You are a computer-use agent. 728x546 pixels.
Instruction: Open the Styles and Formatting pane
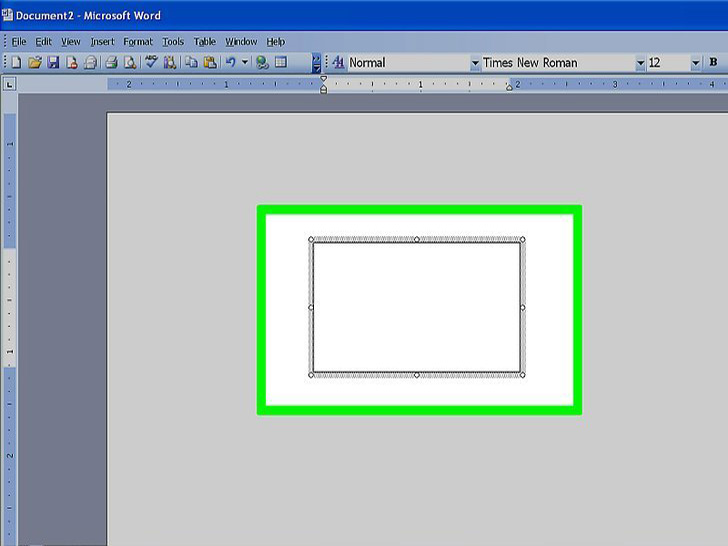click(338, 63)
